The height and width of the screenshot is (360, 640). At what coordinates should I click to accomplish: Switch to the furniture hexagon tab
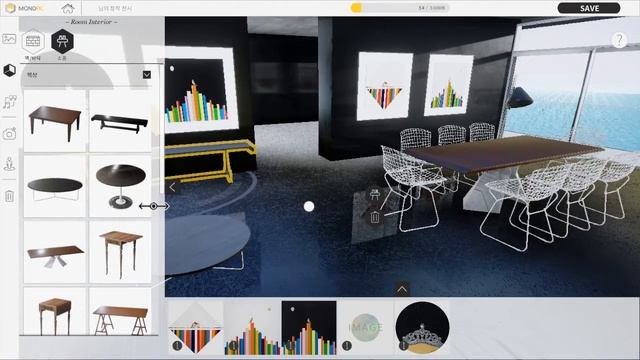point(62,41)
